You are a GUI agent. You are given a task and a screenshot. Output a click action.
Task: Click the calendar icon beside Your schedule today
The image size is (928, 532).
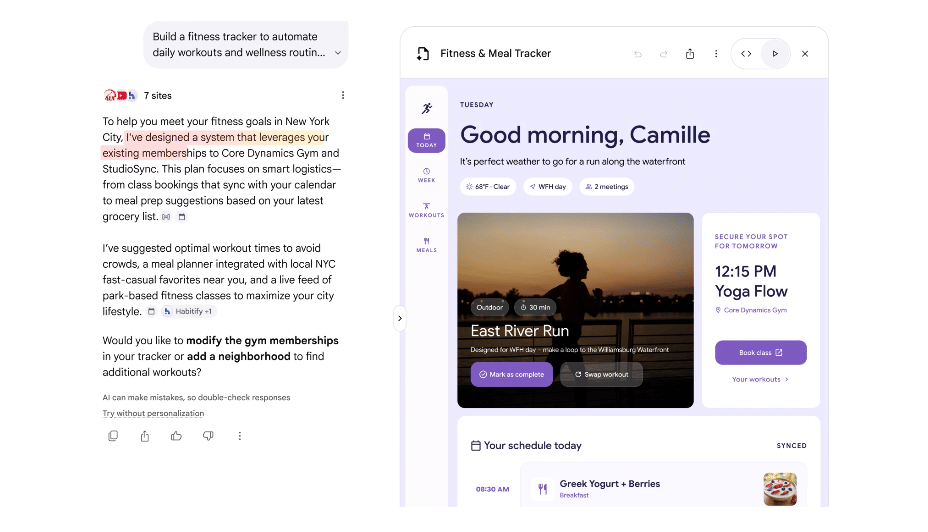[x=475, y=446]
